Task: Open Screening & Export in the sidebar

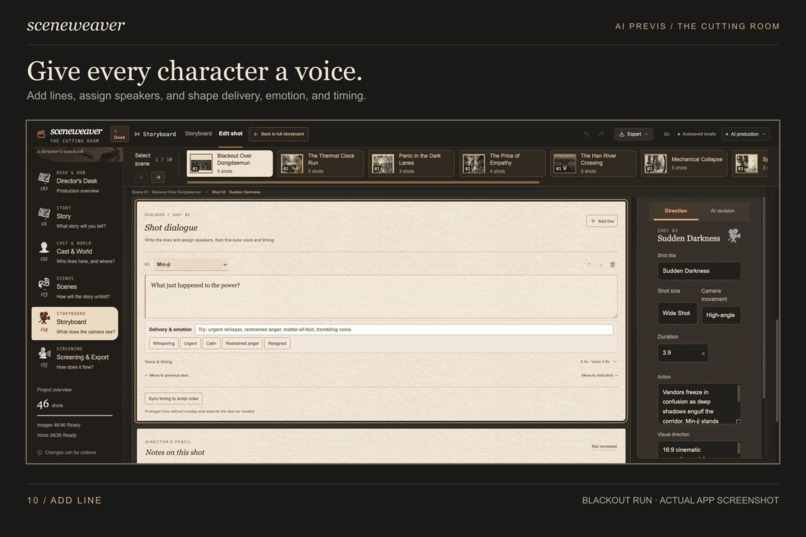Action: [x=77, y=358]
